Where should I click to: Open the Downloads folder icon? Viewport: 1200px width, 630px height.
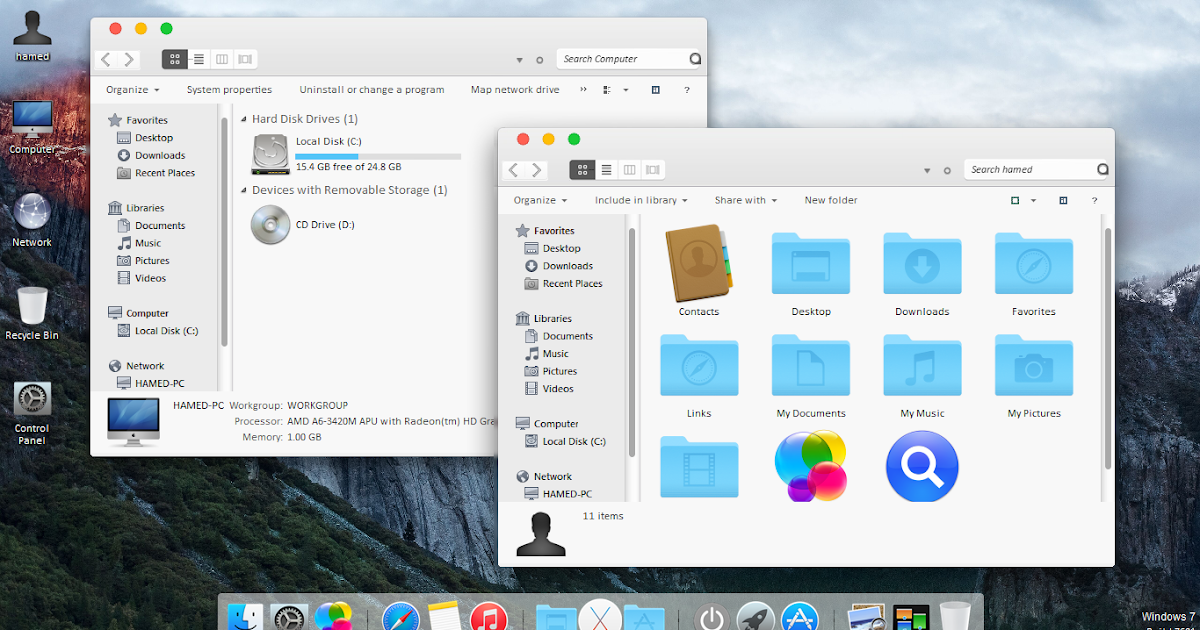coord(922,265)
